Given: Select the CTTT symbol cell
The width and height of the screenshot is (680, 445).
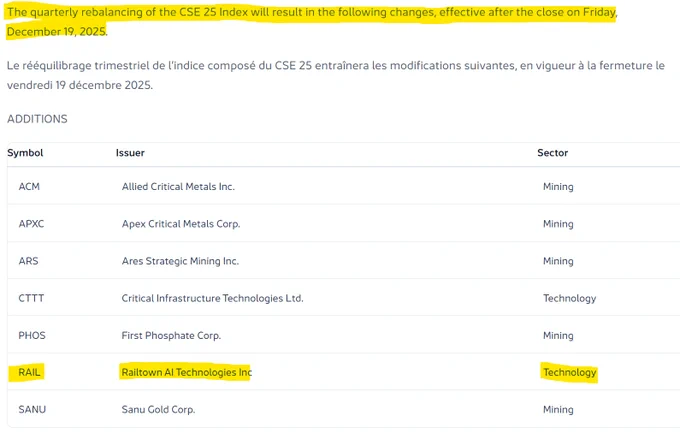Looking at the screenshot, I should (31, 298).
